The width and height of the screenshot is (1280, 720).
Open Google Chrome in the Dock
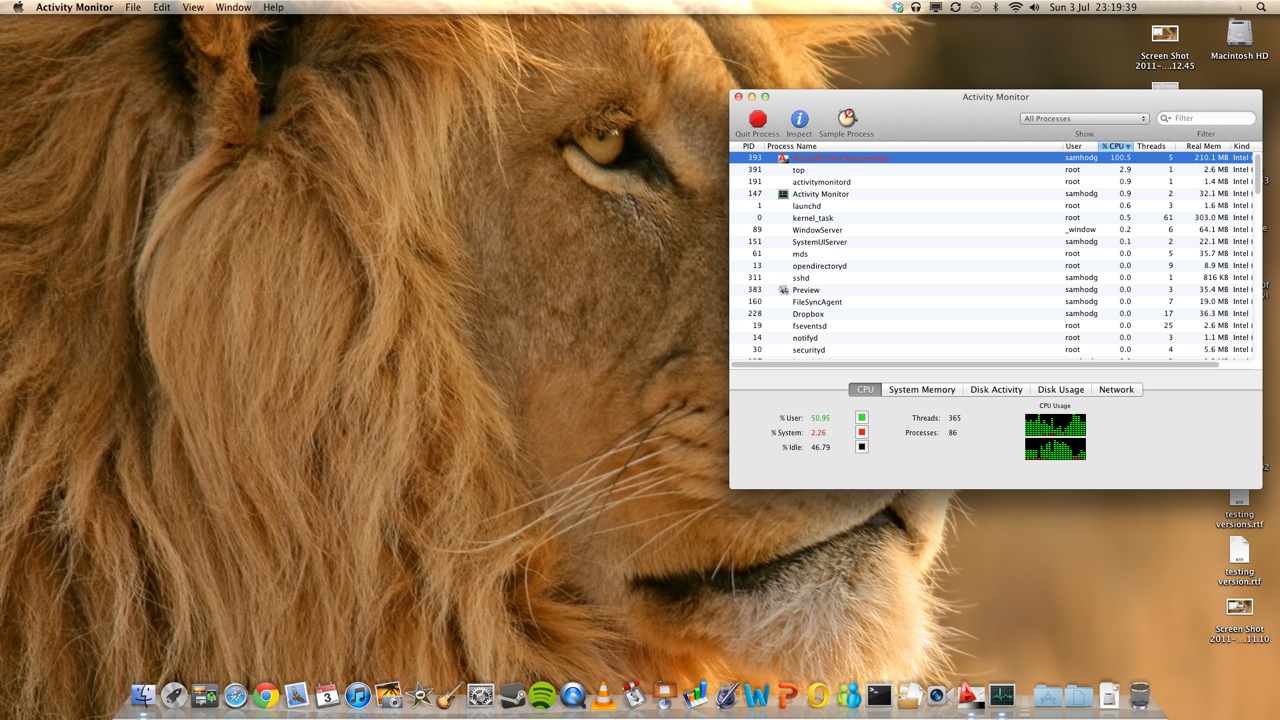pyautogui.click(x=266, y=695)
